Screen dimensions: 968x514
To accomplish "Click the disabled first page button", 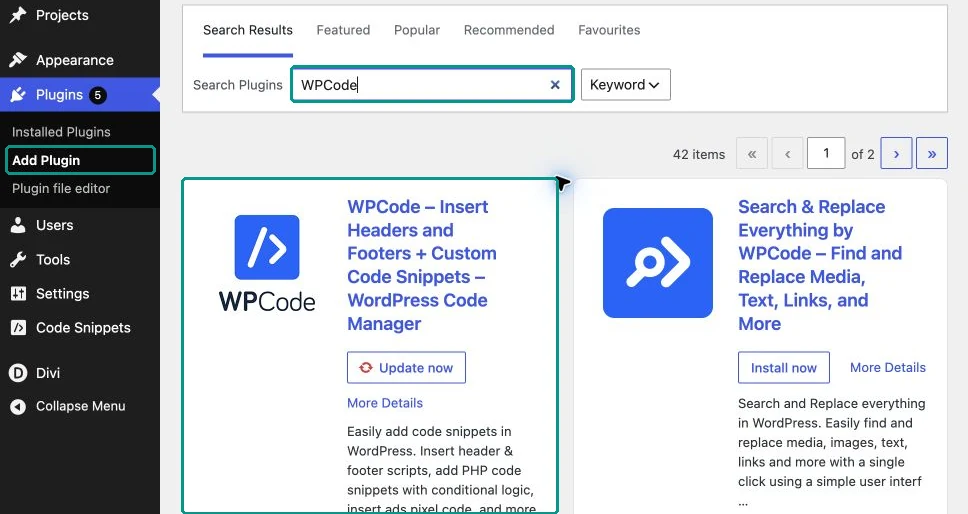I will click(752, 153).
